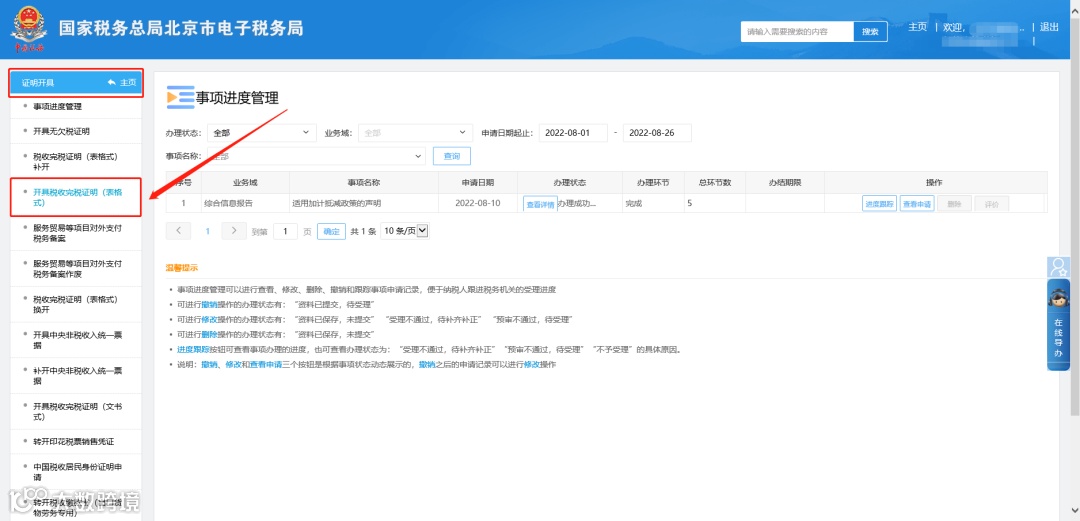The width and height of the screenshot is (1080, 521).
Task: Click the end date field 2022-08-26
Action: click(657, 133)
